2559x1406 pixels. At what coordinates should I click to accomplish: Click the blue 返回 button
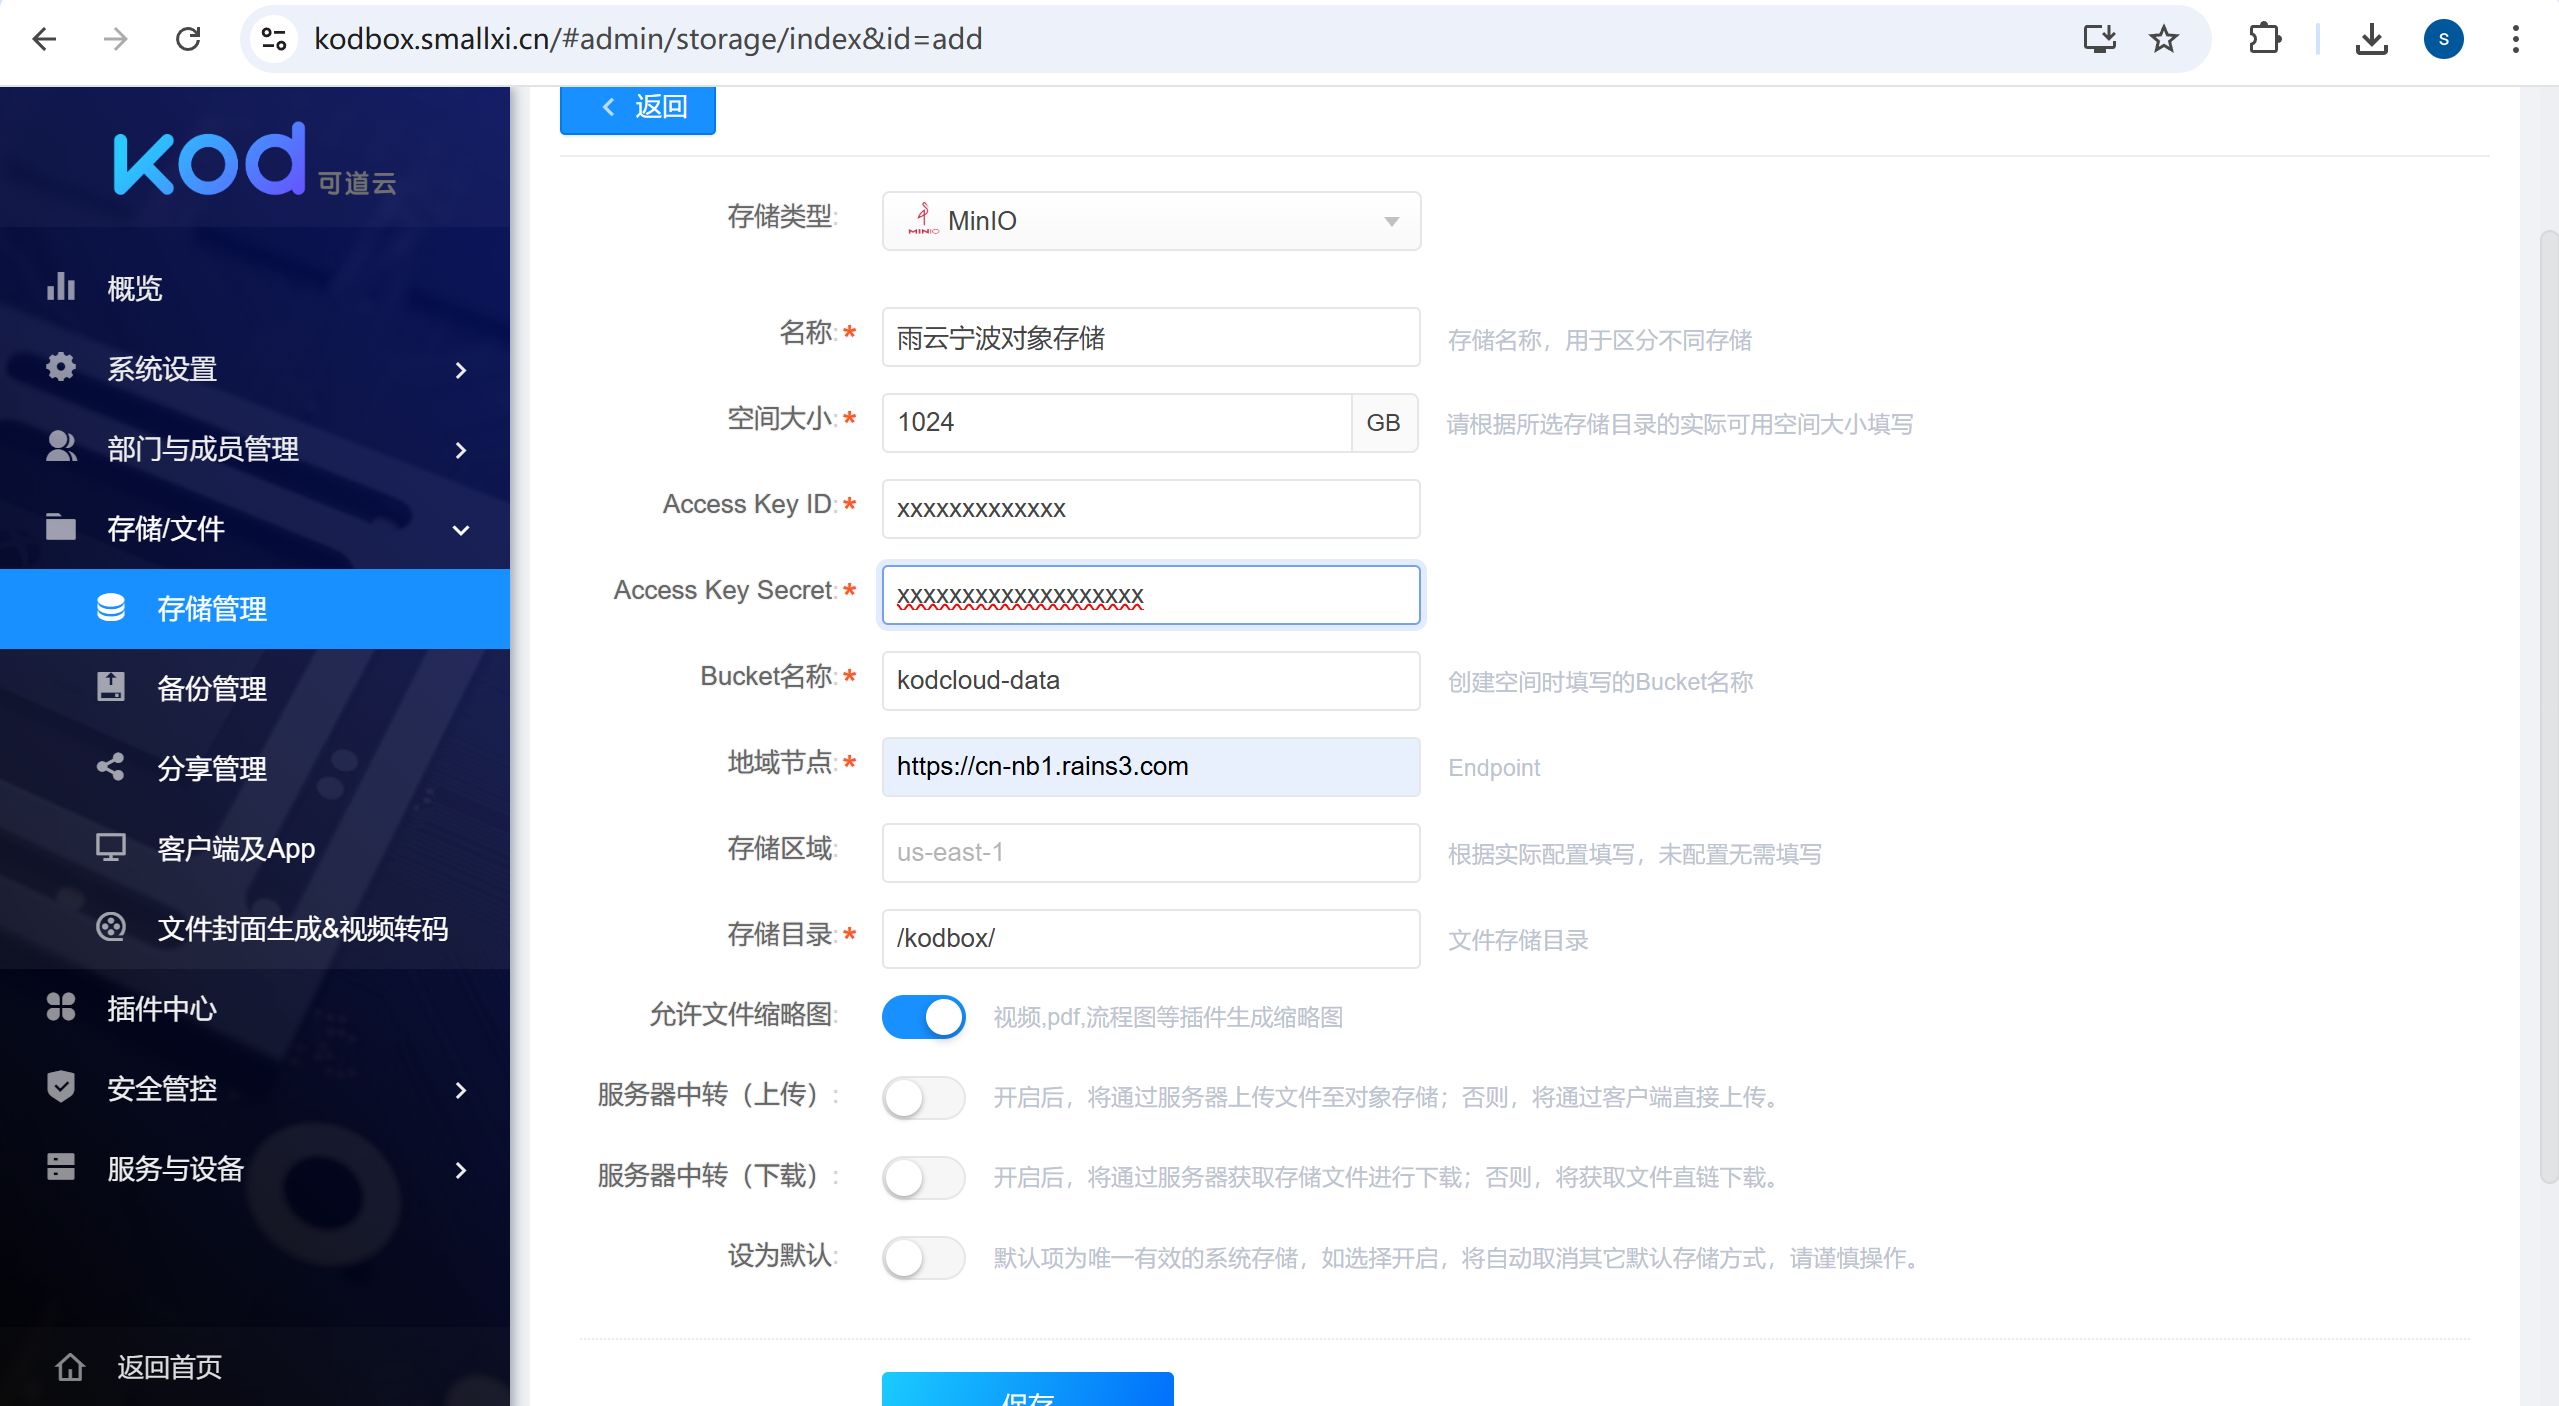[x=638, y=108]
